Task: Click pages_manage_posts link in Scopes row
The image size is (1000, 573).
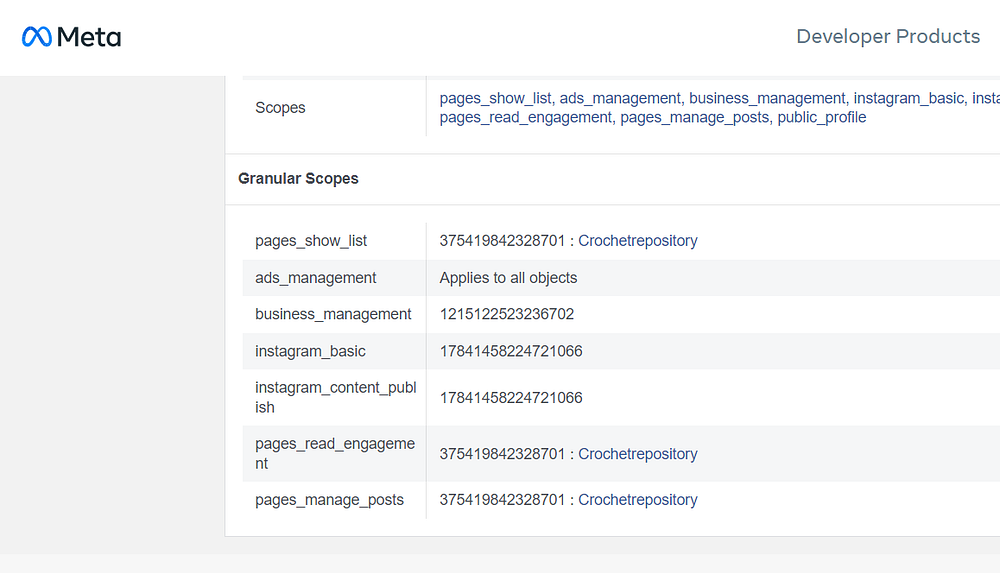Action: [x=695, y=117]
